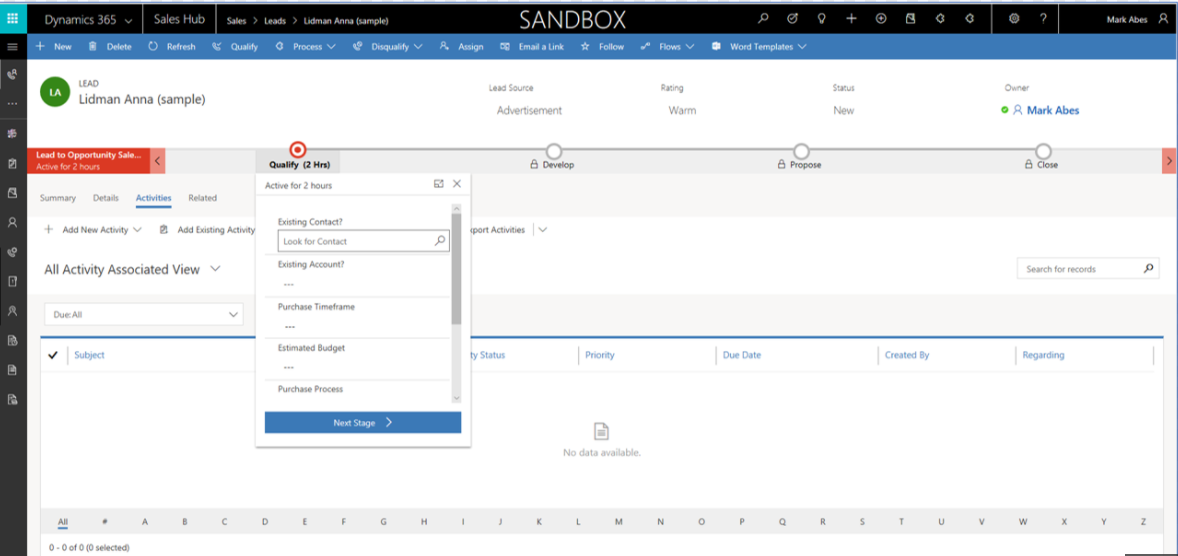Click the Refresh command
Image resolution: width=1178 pixels, height=556 pixels.
[171, 47]
